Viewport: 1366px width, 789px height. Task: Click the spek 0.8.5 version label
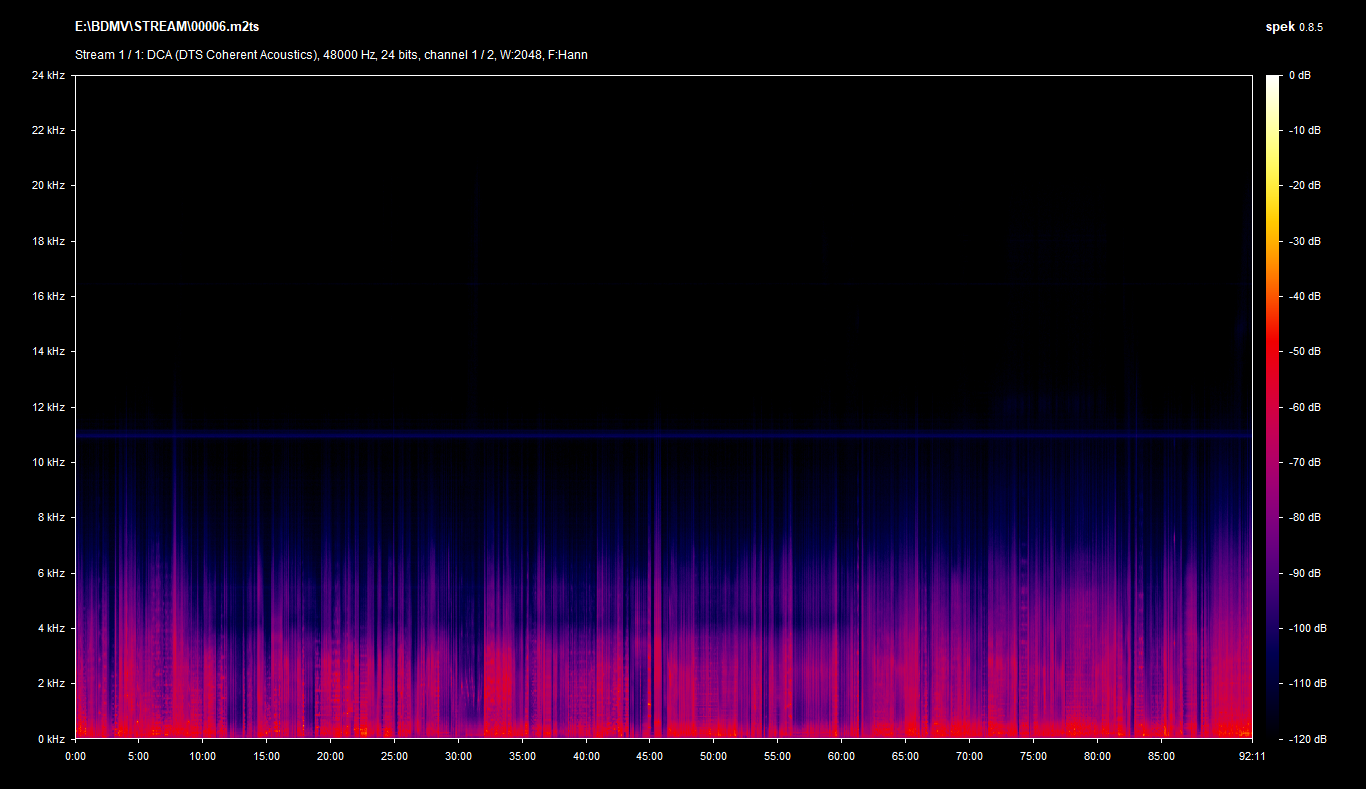tap(1293, 27)
